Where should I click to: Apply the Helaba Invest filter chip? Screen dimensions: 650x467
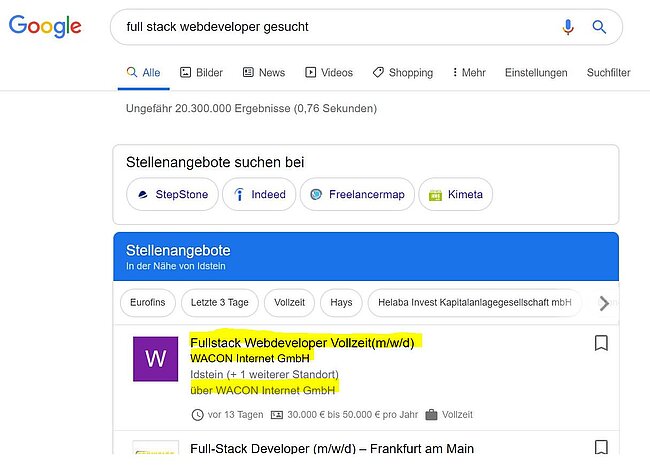[x=475, y=302]
